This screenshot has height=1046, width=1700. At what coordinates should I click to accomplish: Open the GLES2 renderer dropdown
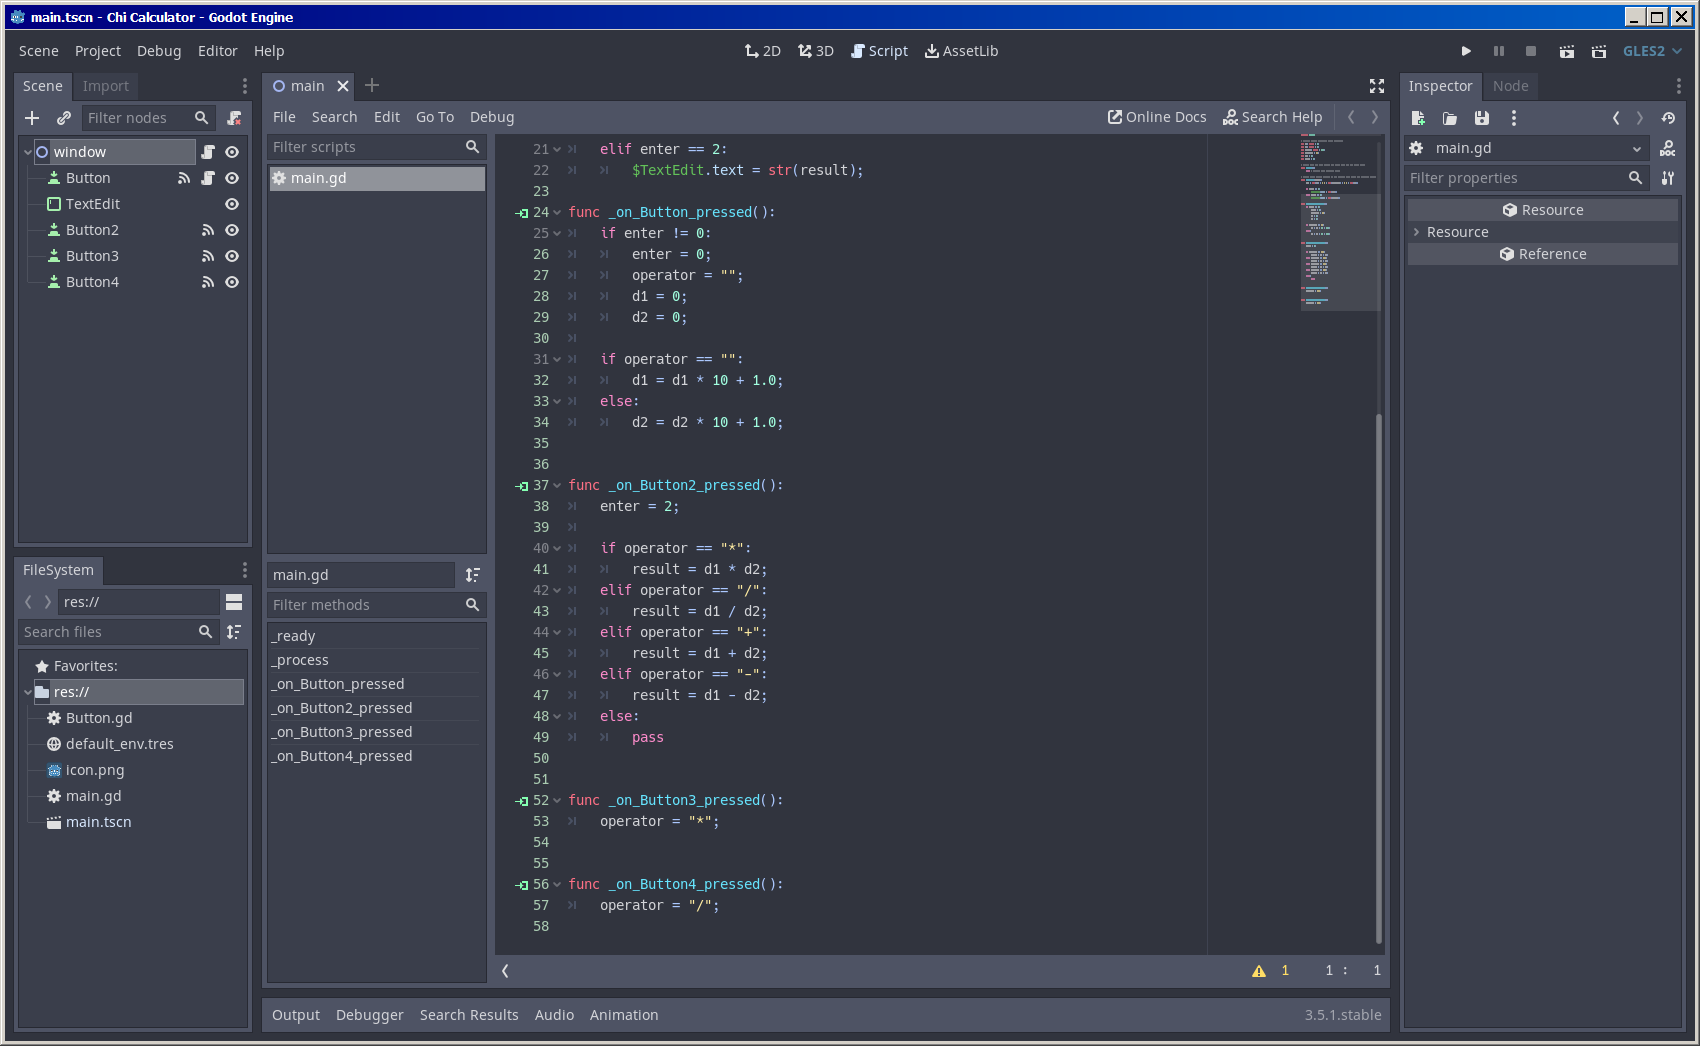(x=1652, y=51)
